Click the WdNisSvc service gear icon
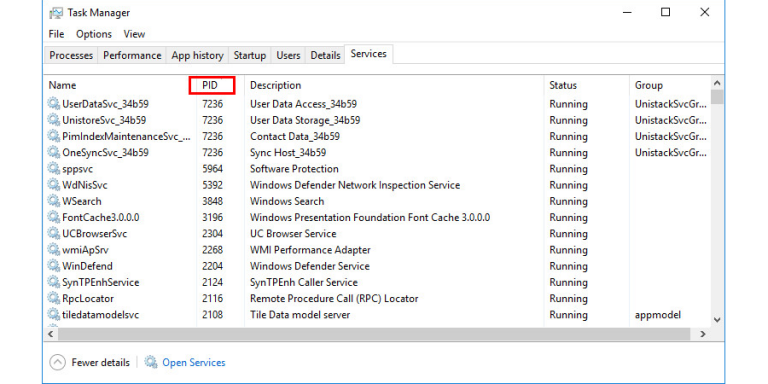Screen dimensions: 768x384 (53, 185)
